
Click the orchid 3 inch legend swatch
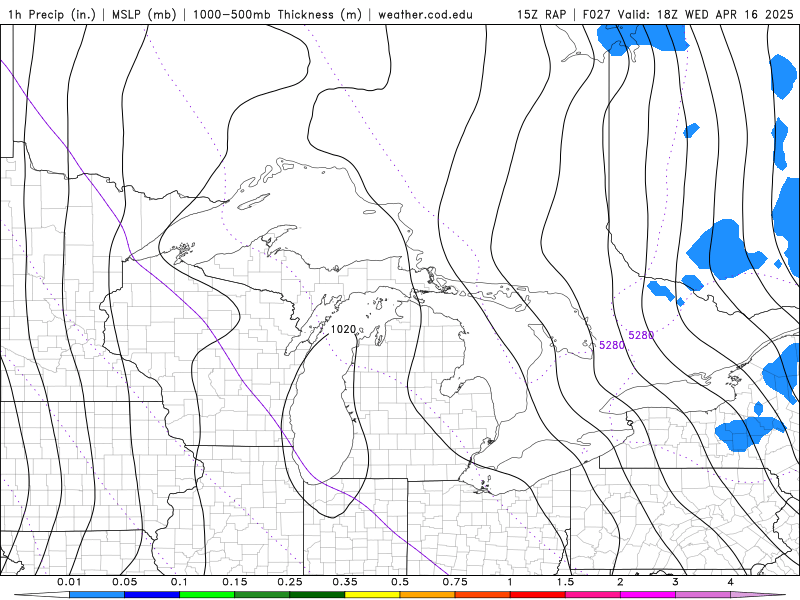click(x=703, y=595)
